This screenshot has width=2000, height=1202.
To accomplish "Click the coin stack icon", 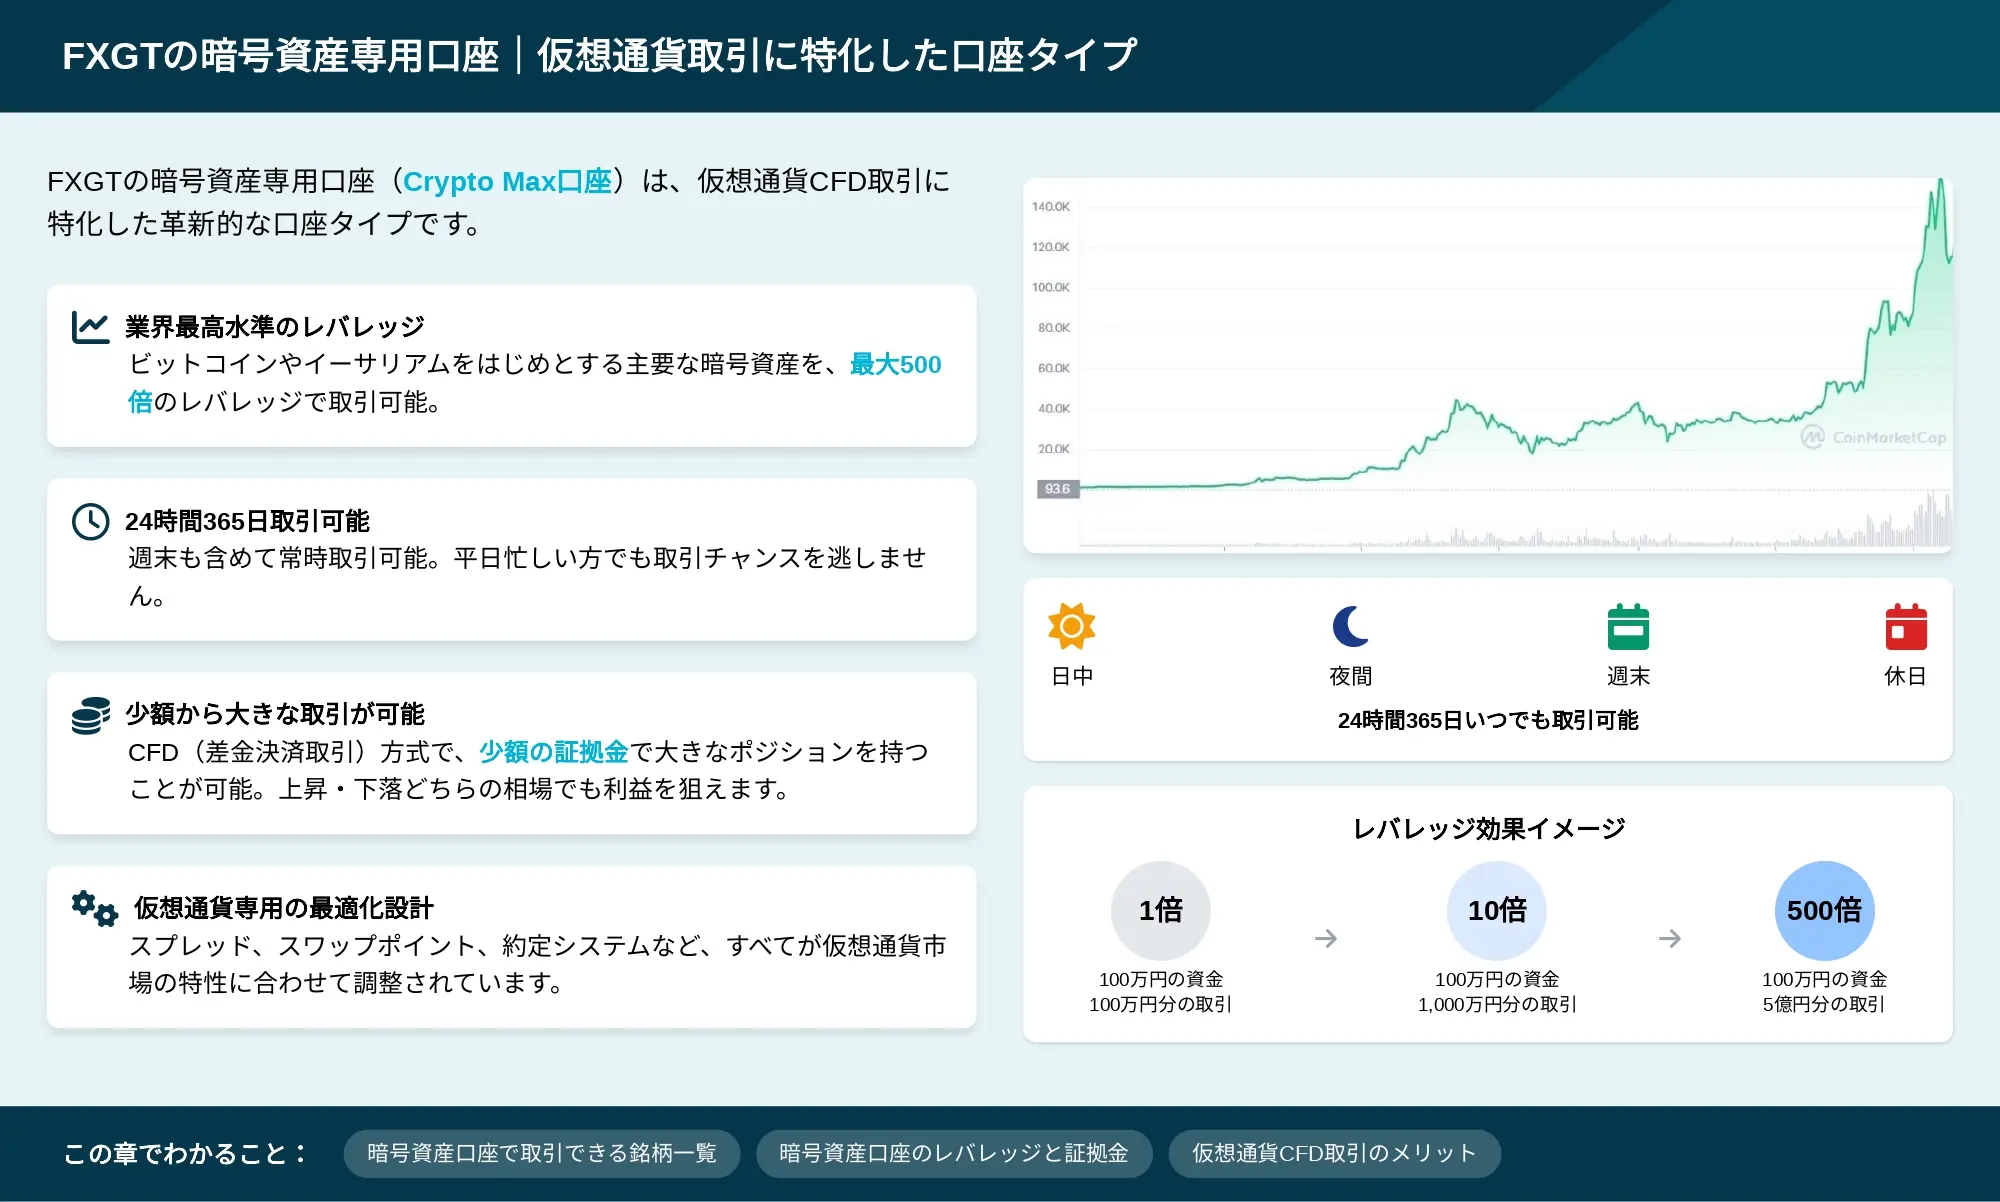I will pos(90,715).
